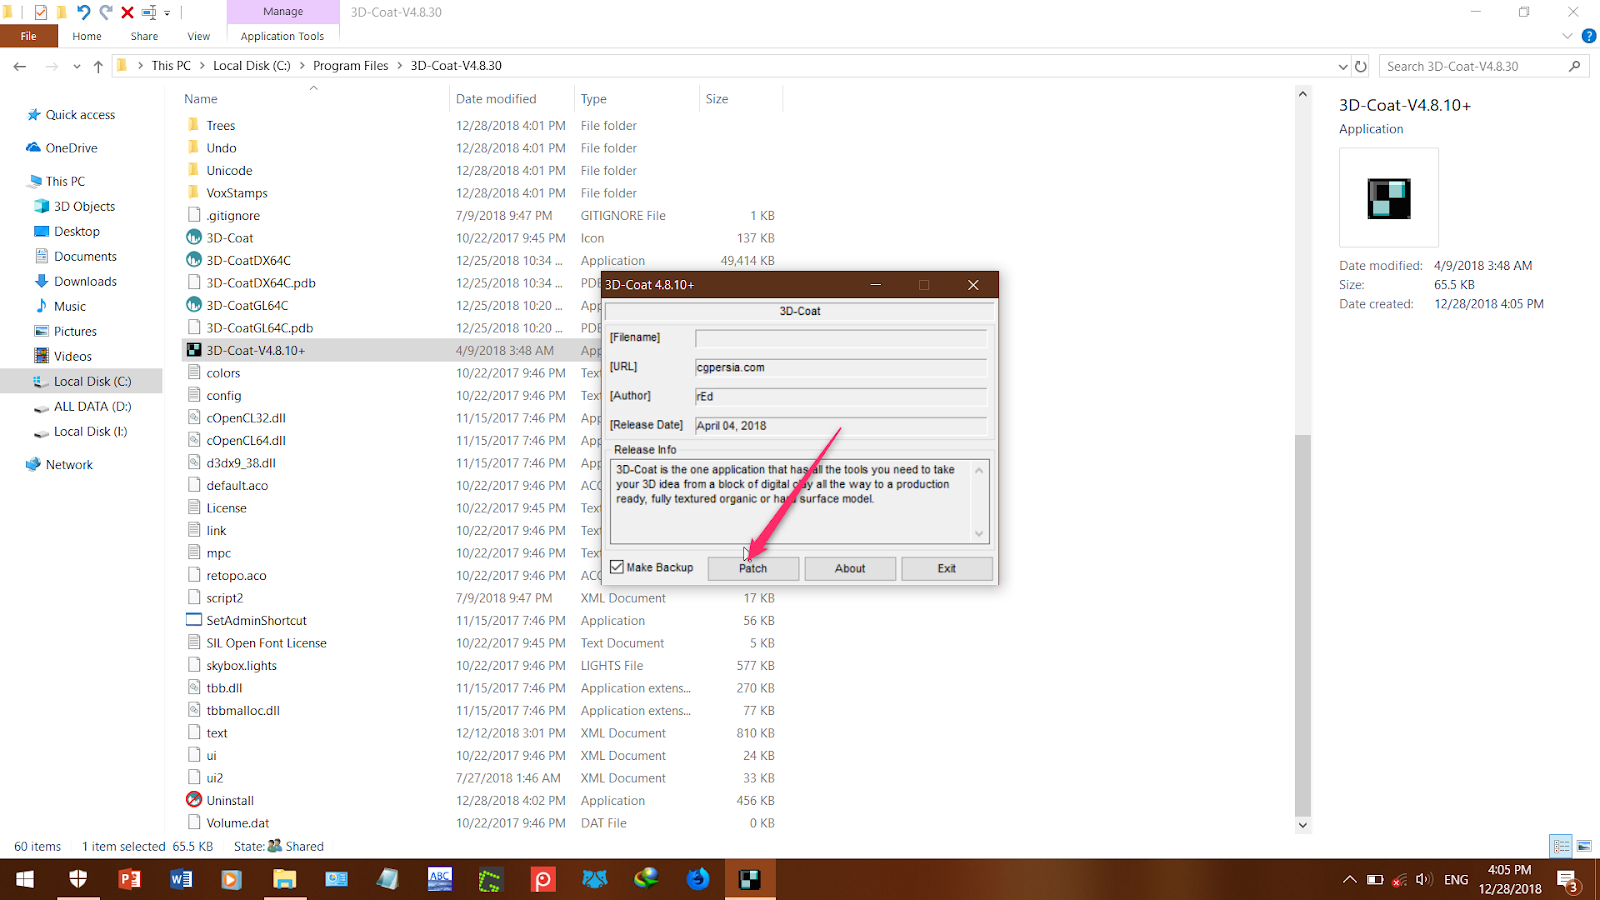Open the File ribbon tab

28,36
